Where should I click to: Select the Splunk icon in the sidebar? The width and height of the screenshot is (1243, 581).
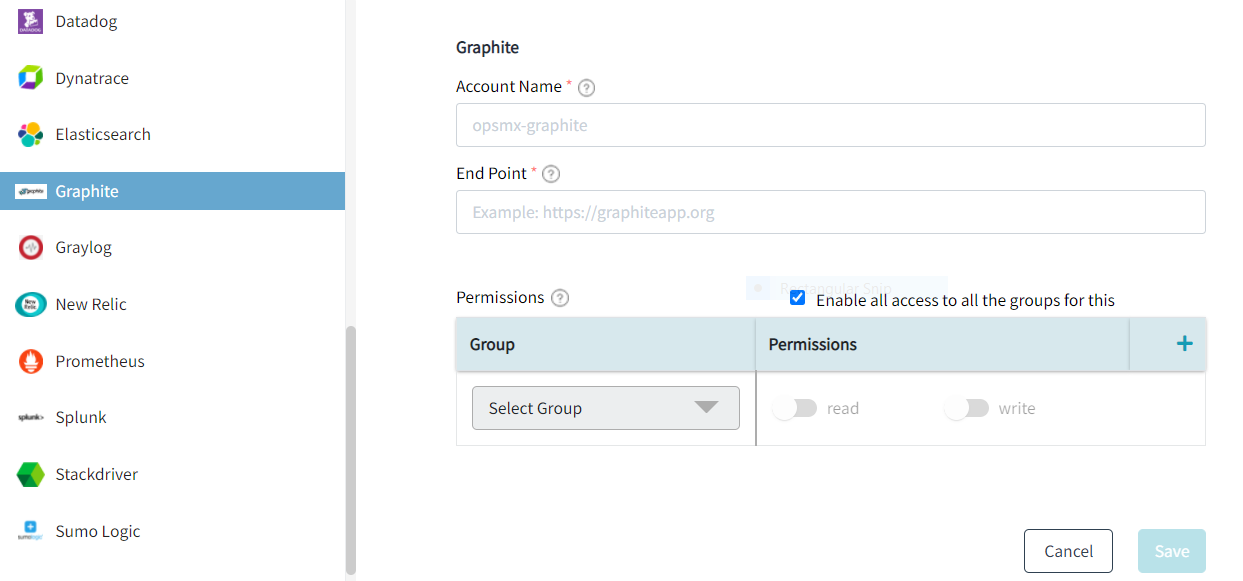30,417
